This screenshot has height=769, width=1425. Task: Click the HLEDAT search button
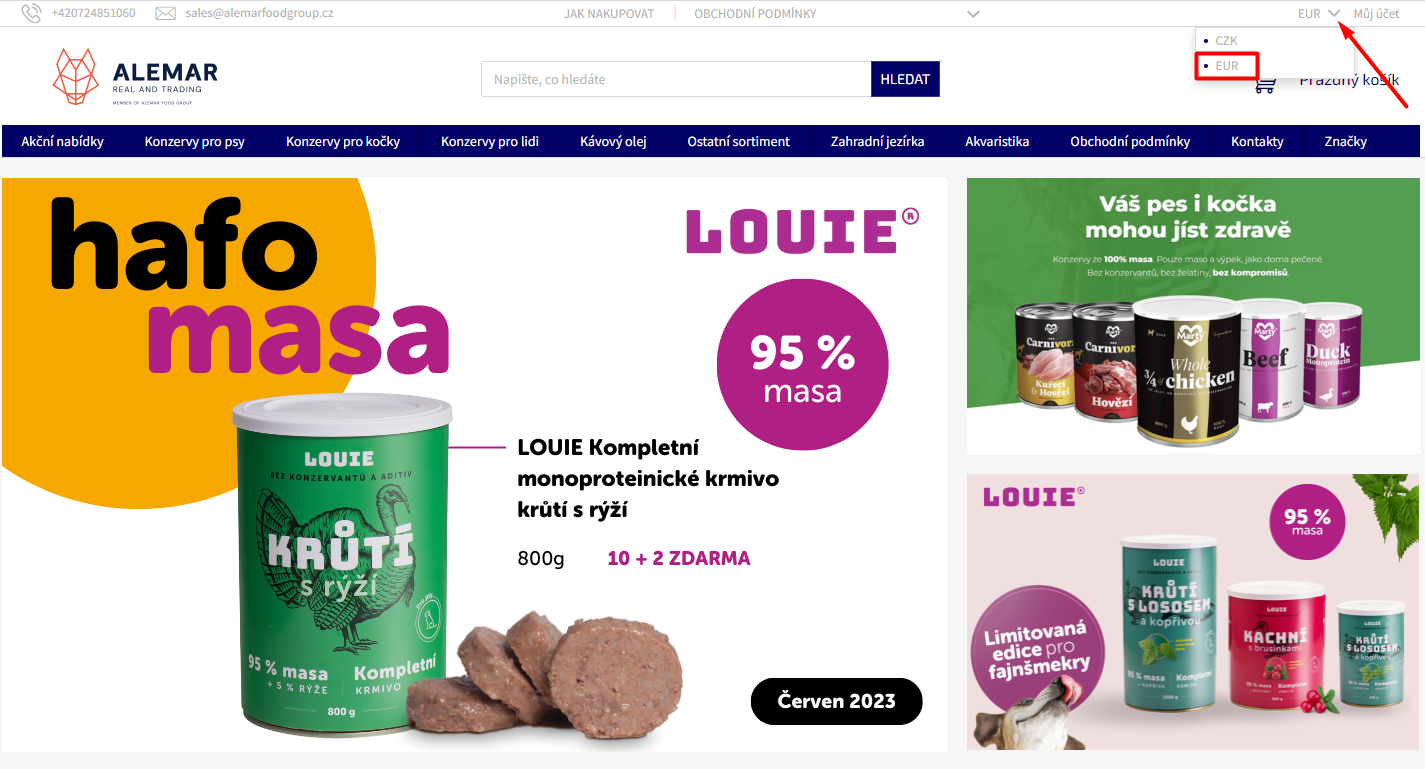click(905, 79)
